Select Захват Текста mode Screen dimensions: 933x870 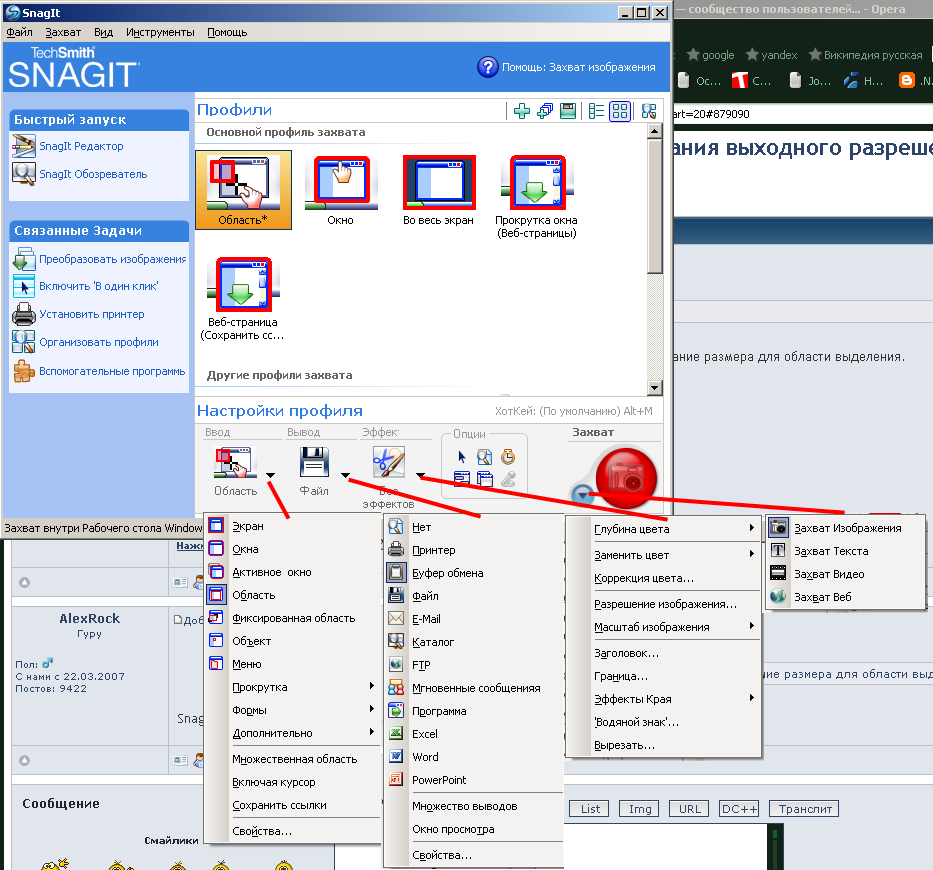click(846, 551)
